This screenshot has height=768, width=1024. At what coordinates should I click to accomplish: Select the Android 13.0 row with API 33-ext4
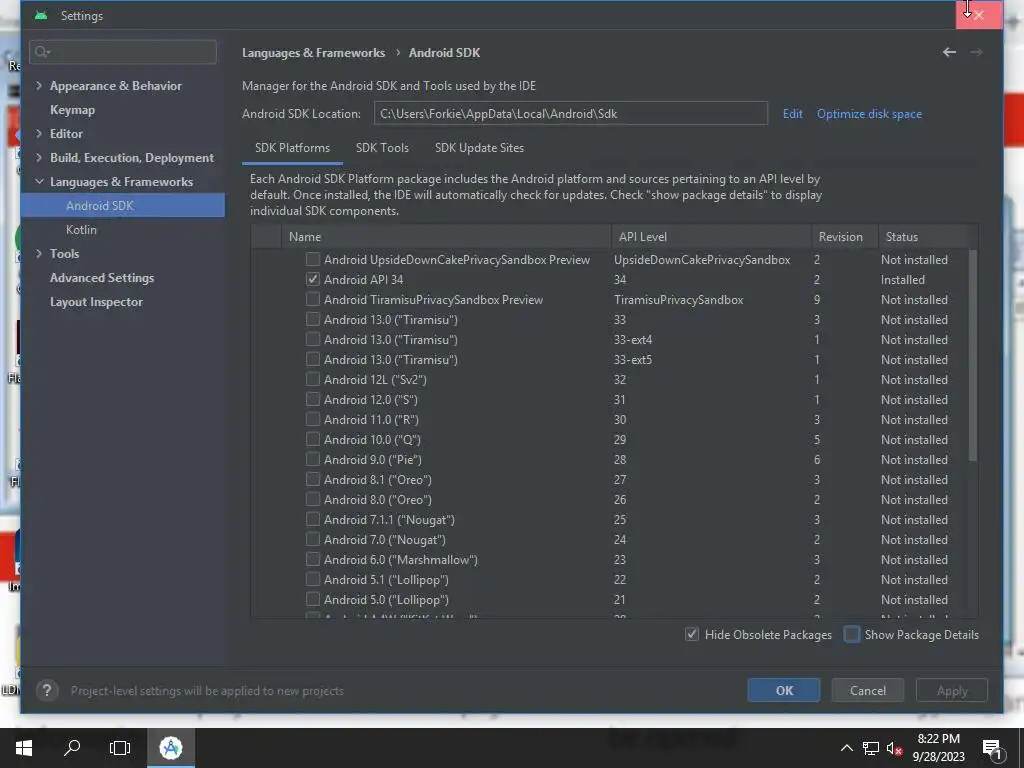point(614,340)
